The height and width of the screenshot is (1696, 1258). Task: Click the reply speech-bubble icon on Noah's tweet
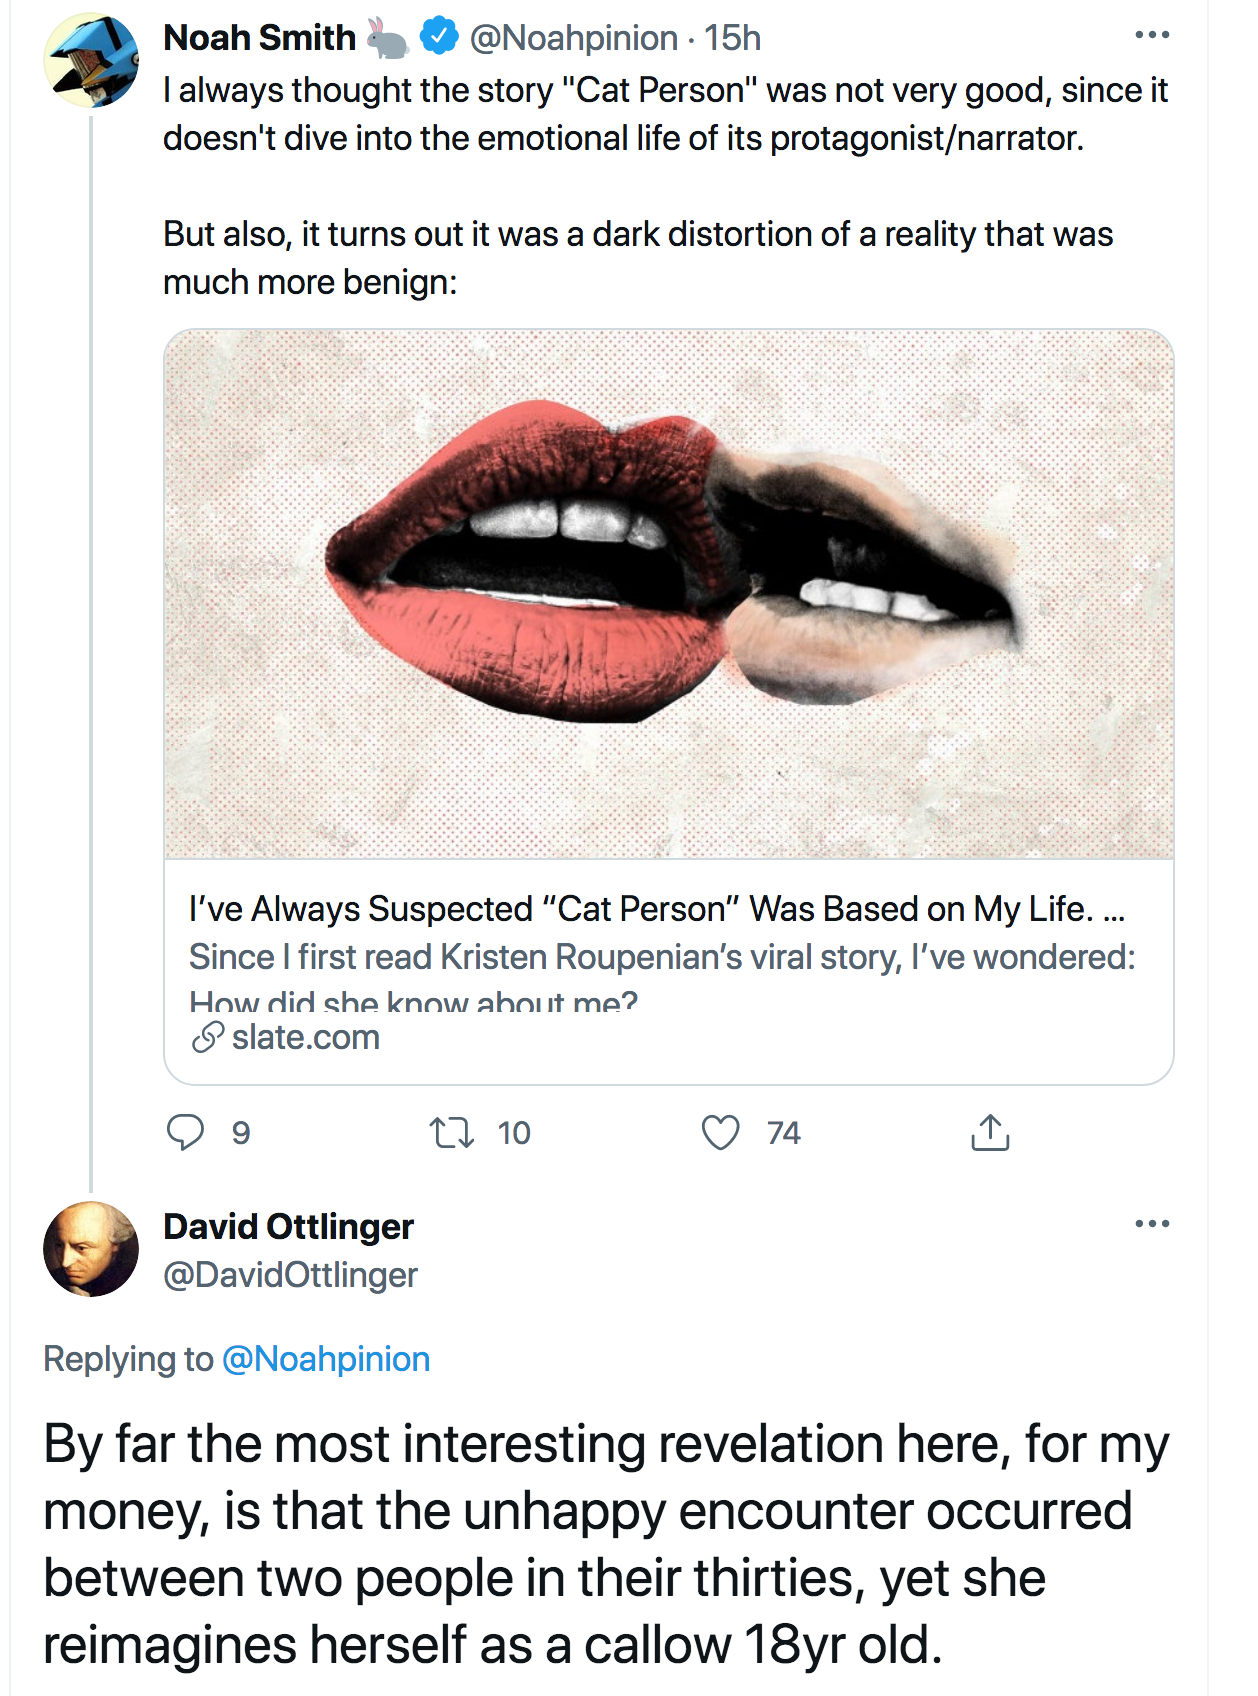click(185, 1132)
